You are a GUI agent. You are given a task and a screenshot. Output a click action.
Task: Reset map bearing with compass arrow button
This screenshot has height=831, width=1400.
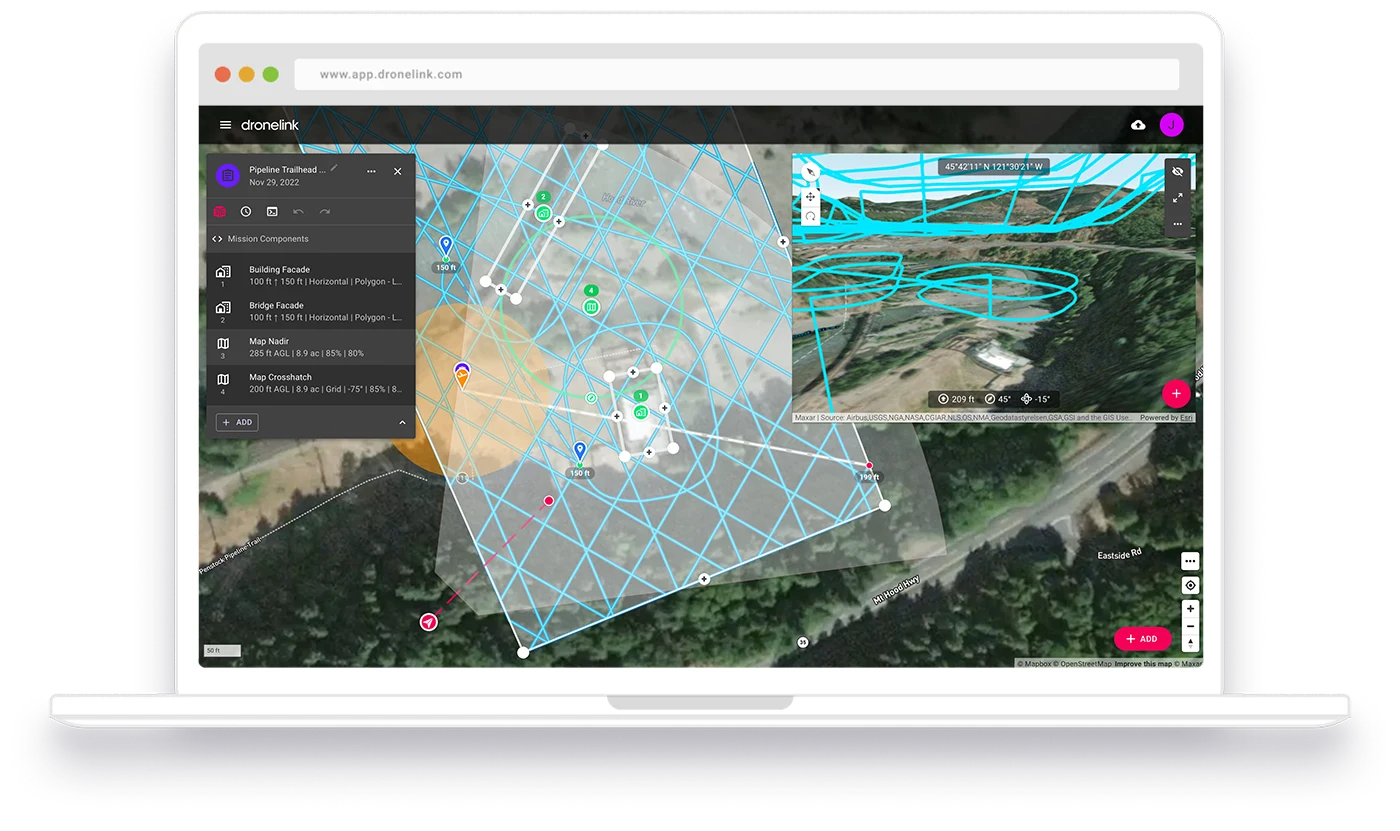(x=1190, y=644)
